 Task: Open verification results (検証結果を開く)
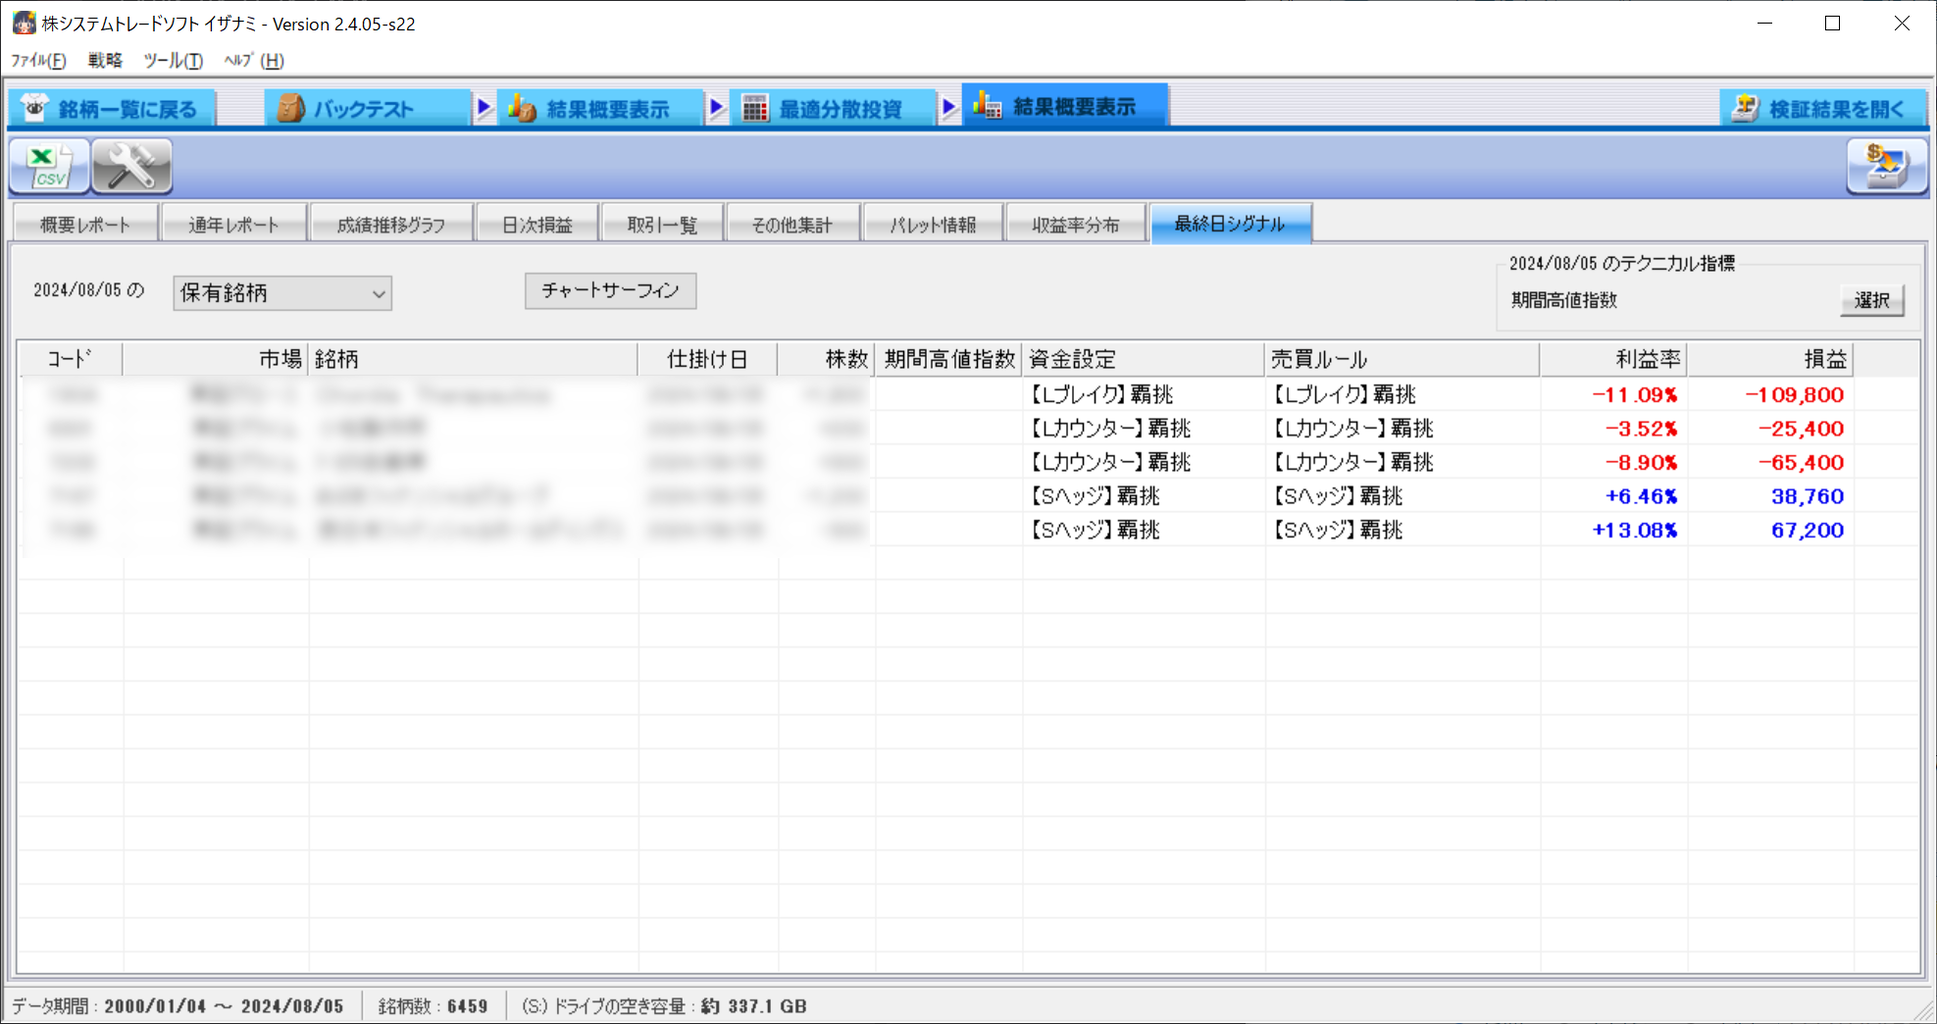coord(1824,108)
